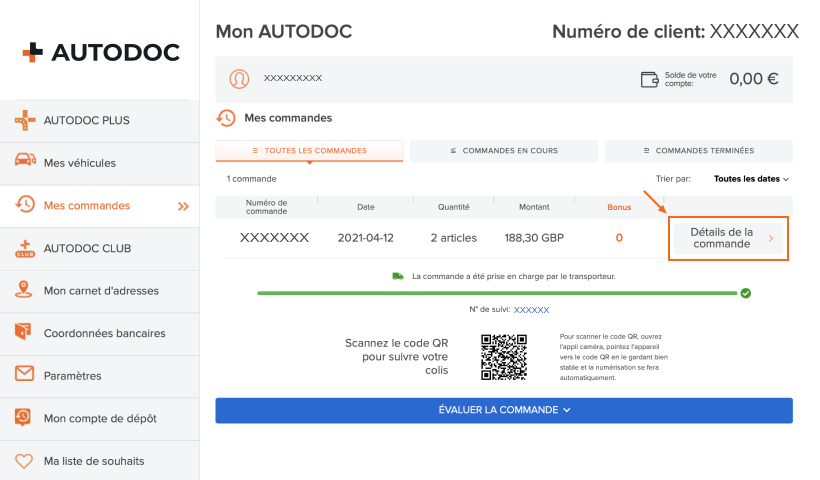Switch to Commandes terminées tab
The height and width of the screenshot is (480, 820).
coord(698,151)
